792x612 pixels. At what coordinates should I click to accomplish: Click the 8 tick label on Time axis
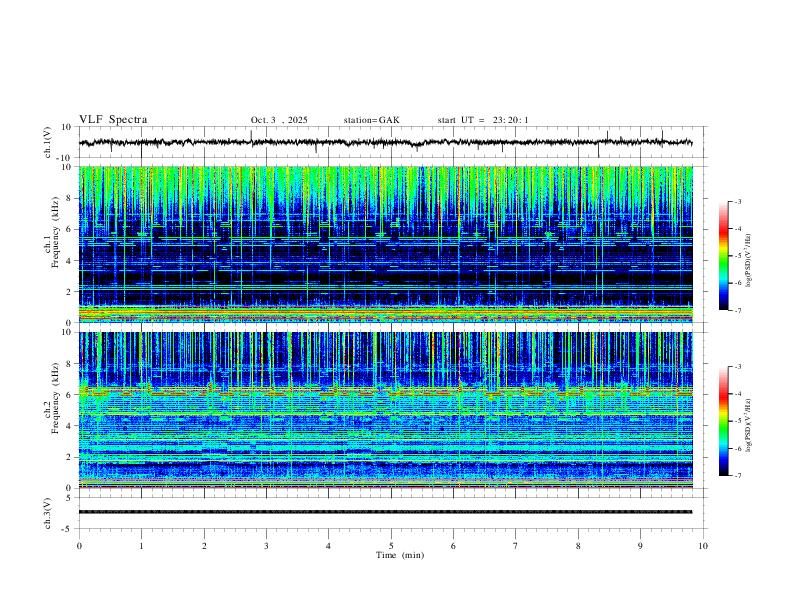click(578, 546)
